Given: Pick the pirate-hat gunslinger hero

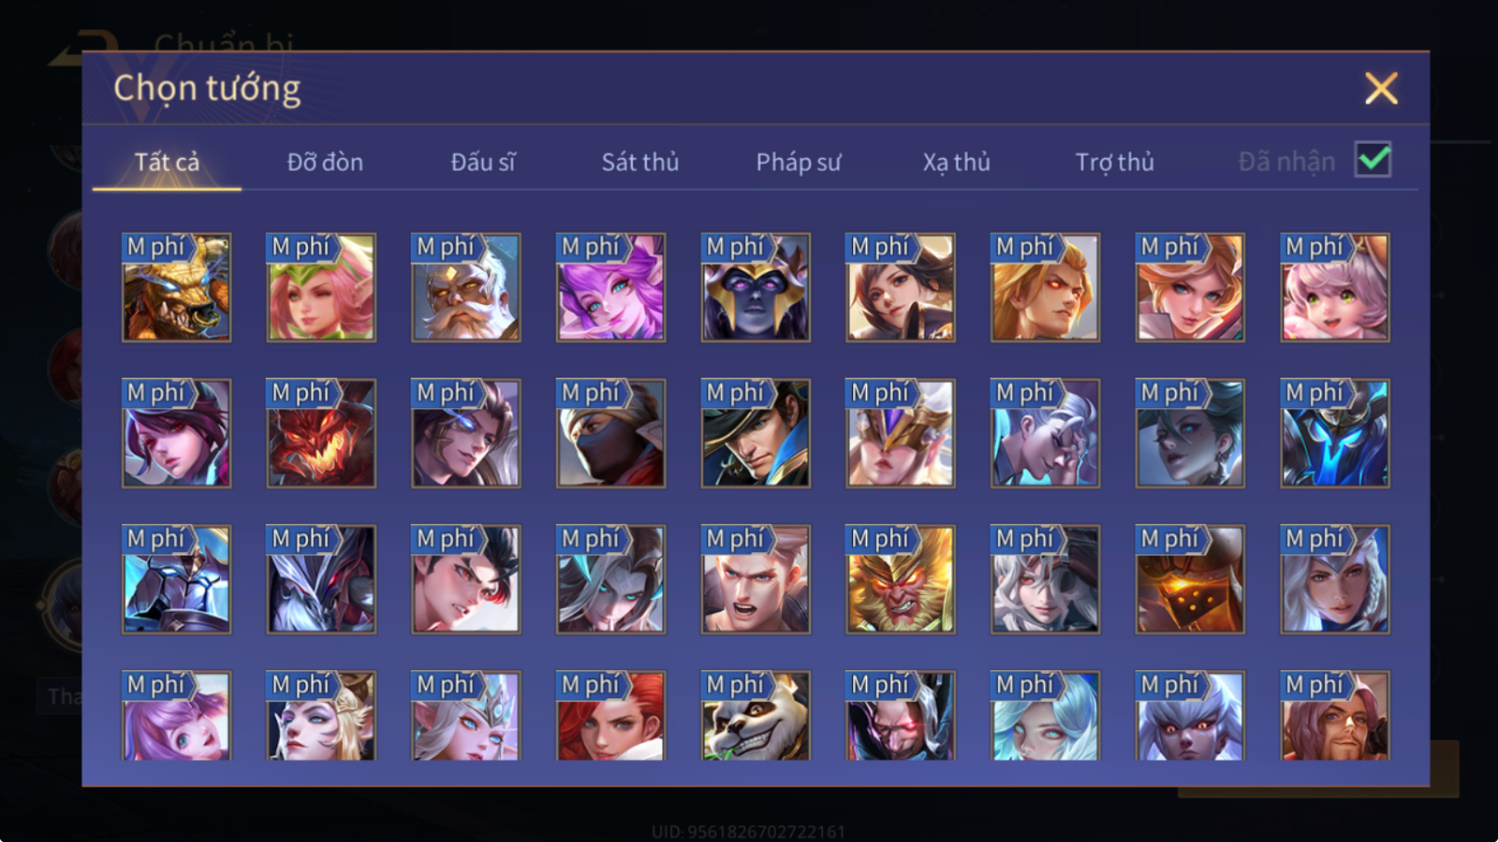Looking at the screenshot, I should 756,433.
